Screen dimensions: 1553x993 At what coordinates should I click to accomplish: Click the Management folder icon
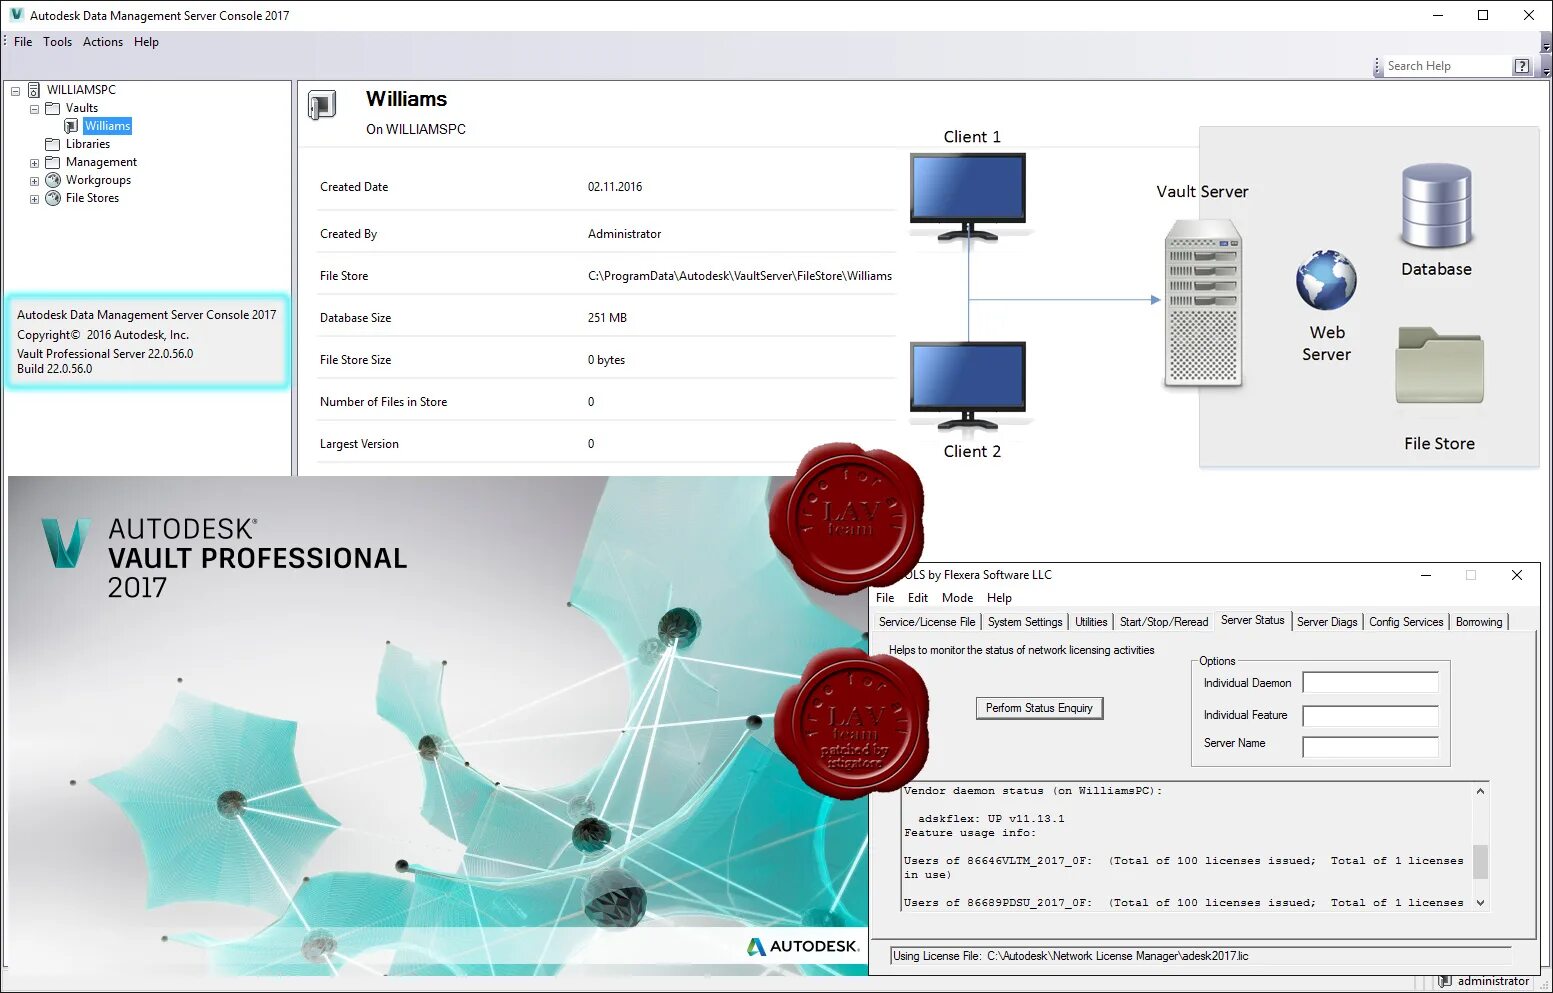click(53, 162)
